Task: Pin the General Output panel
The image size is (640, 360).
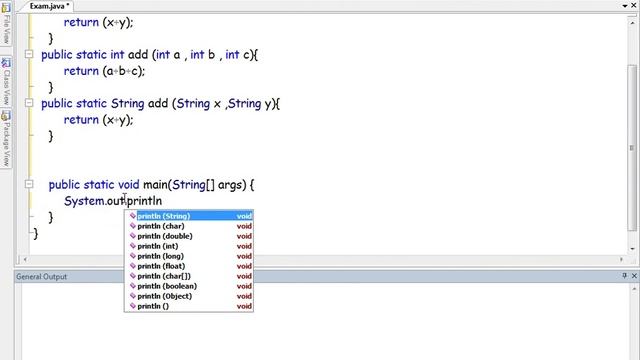Action: tap(624, 276)
